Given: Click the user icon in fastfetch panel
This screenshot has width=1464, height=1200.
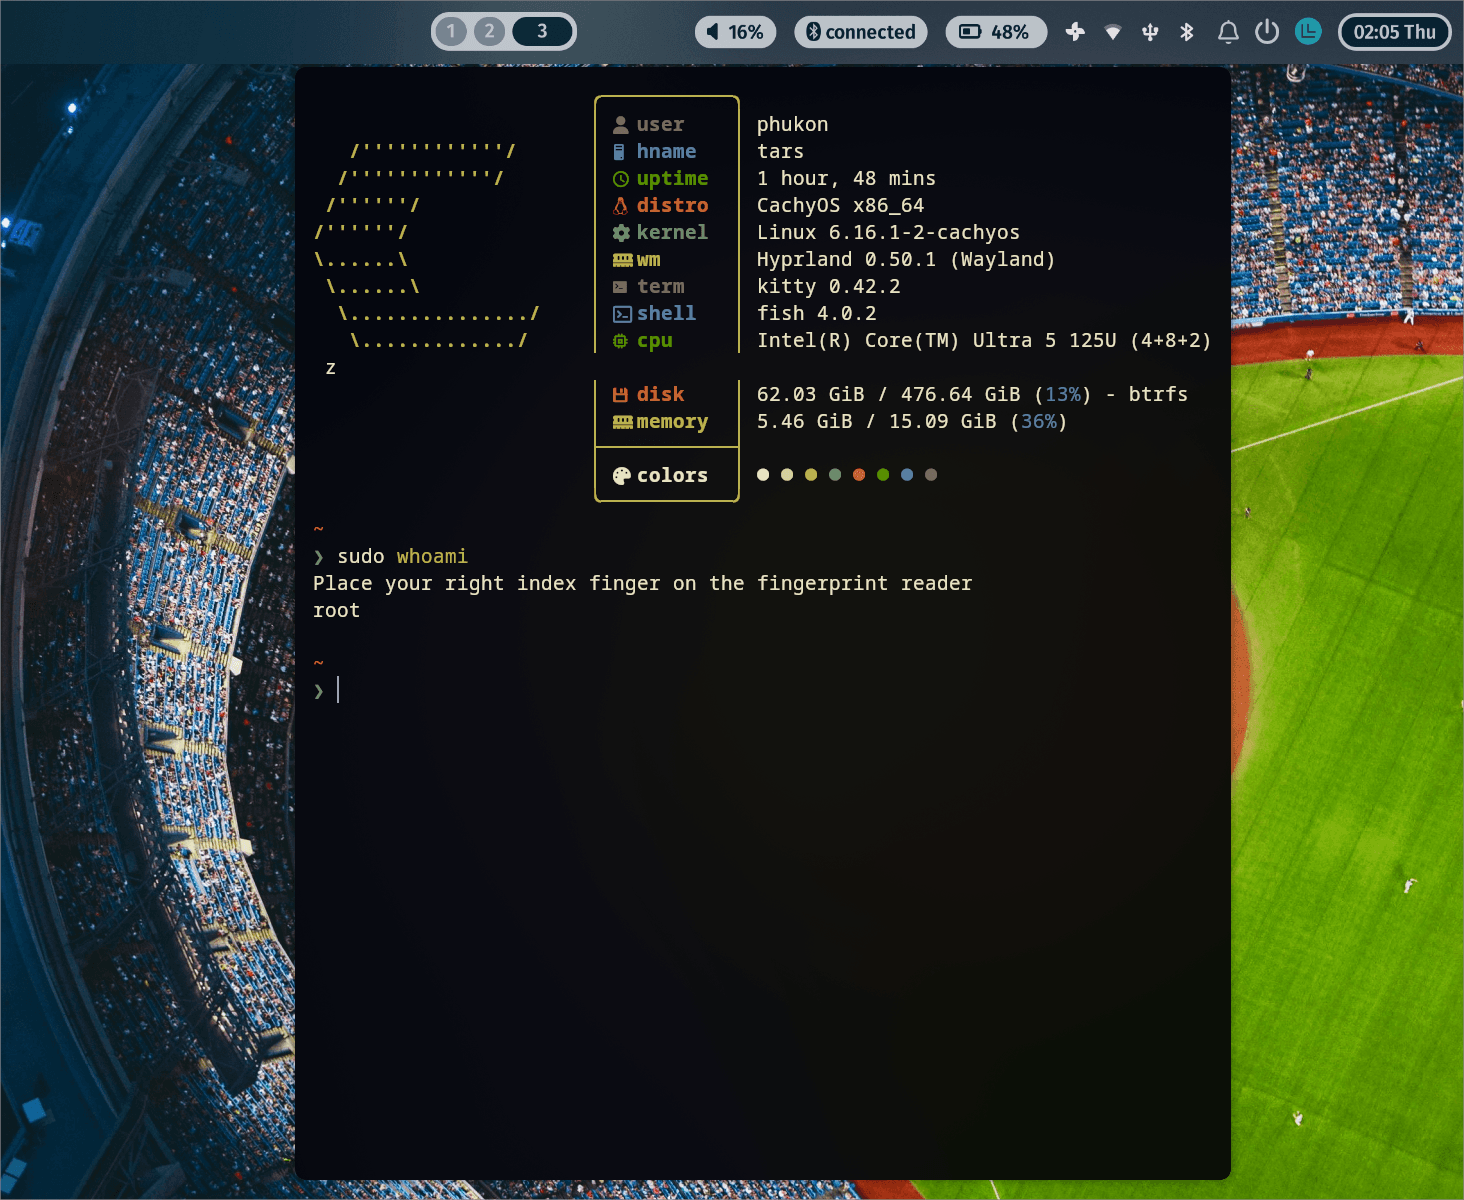Looking at the screenshot, I should (622, 124).
